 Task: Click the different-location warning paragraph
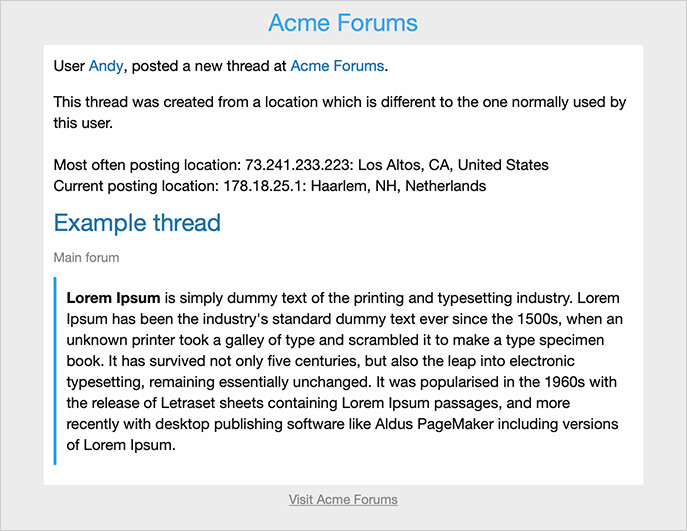(340, 113)
